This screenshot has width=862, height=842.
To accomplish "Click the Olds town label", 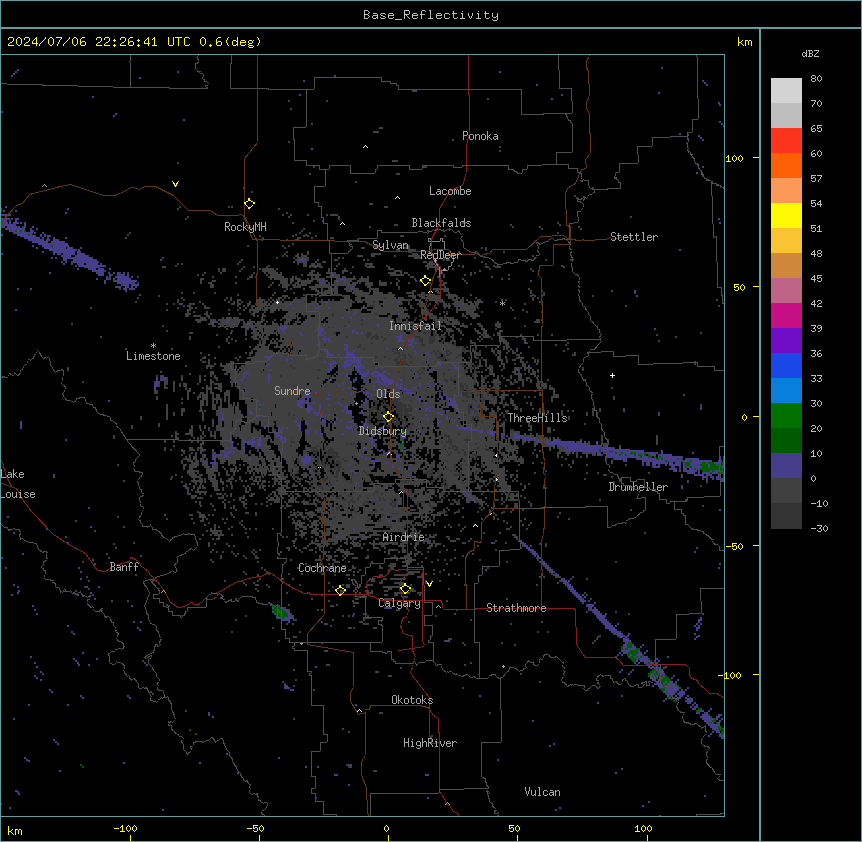I will click(x=388, y=394).
